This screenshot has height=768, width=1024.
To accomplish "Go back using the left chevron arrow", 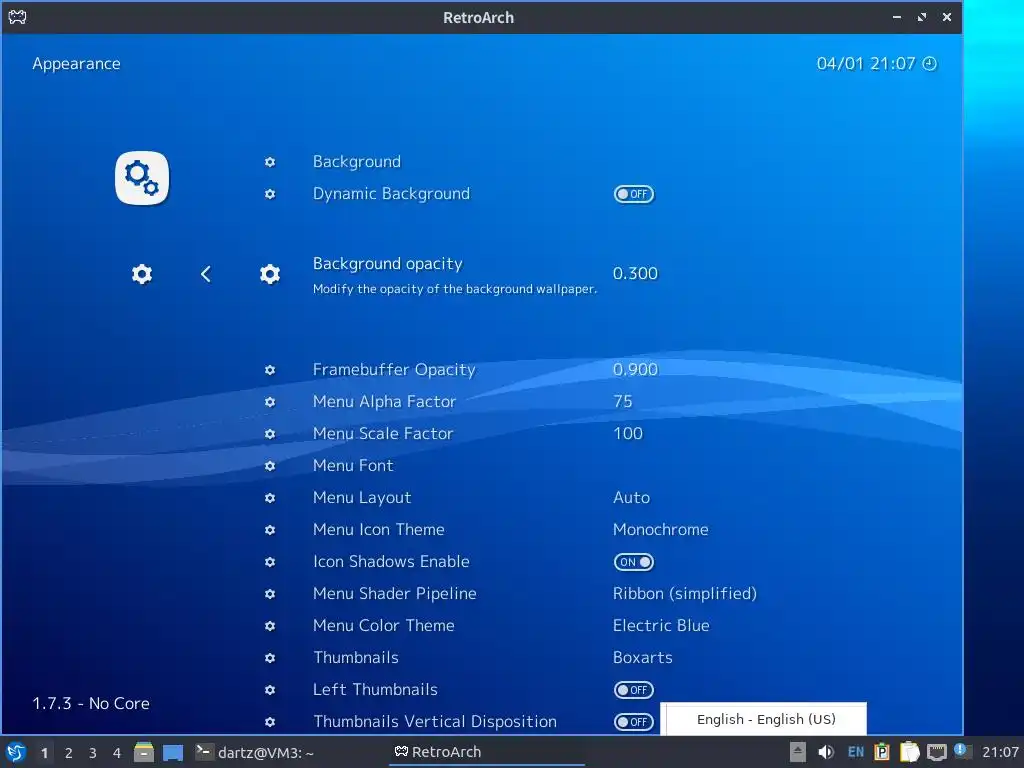I will coord(206,274).
